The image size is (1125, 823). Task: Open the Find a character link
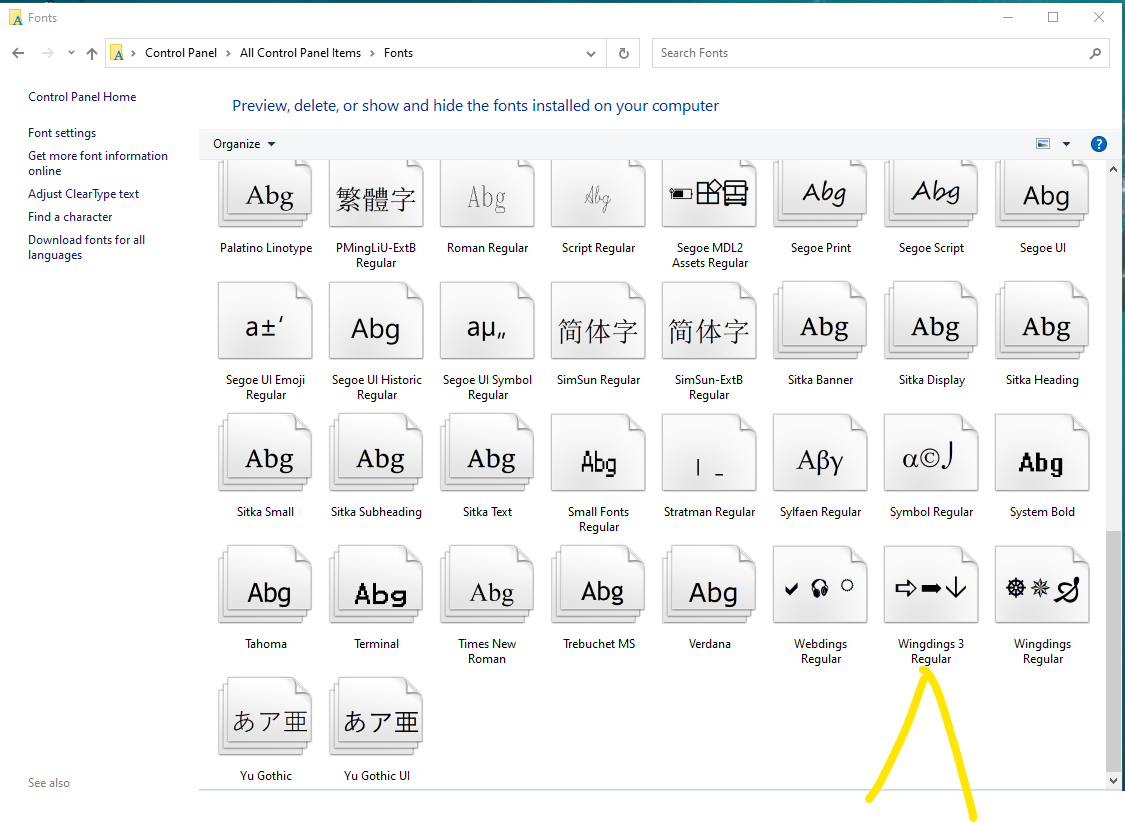[70, 217]
